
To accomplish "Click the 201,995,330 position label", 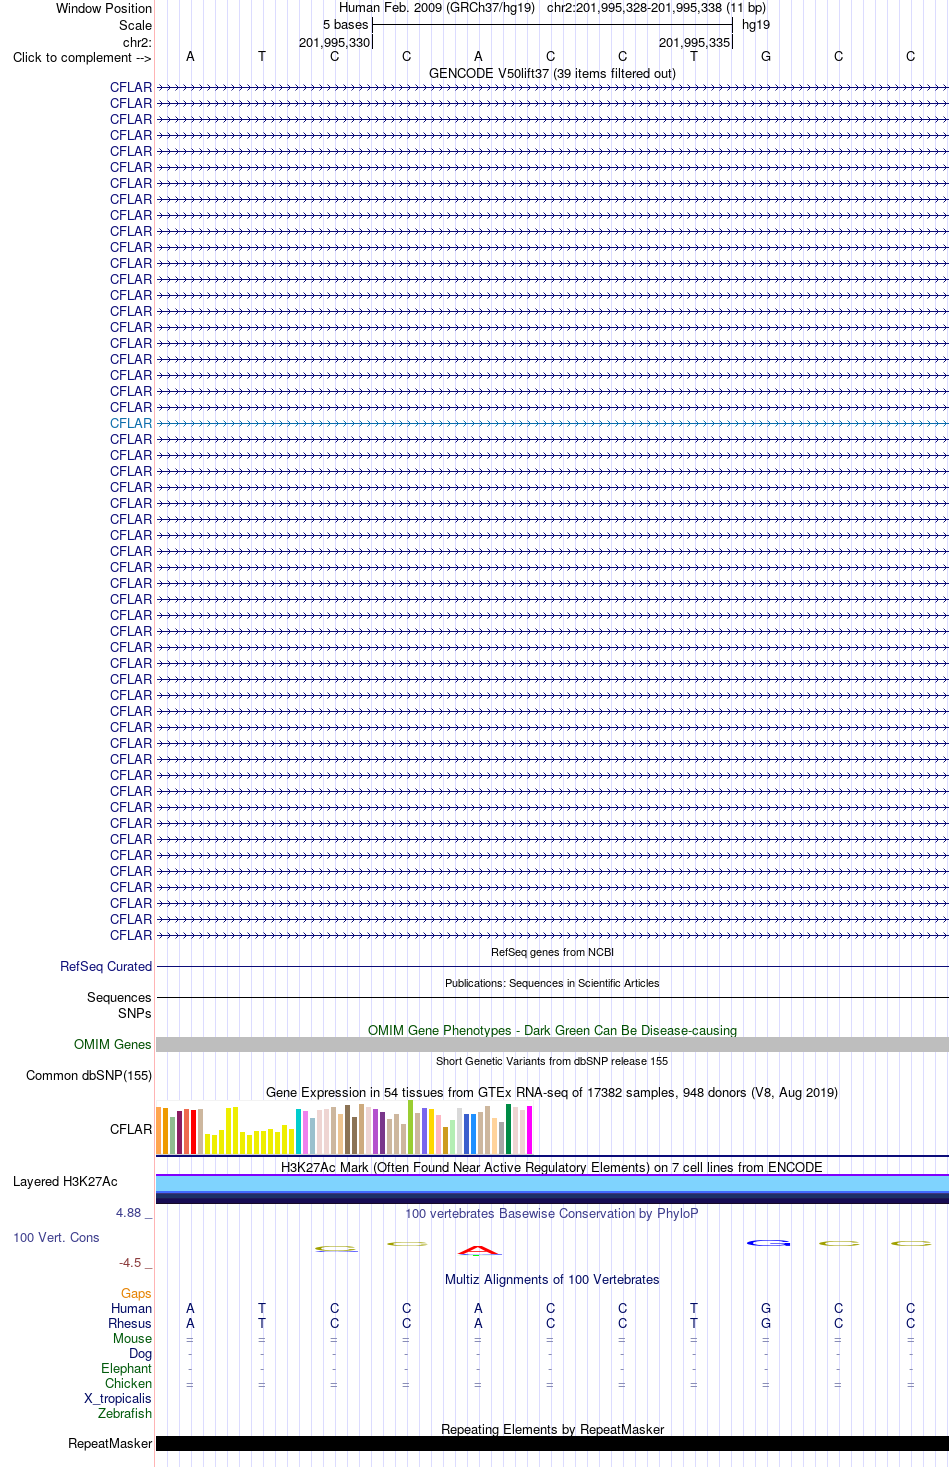I will click(334, 42).
